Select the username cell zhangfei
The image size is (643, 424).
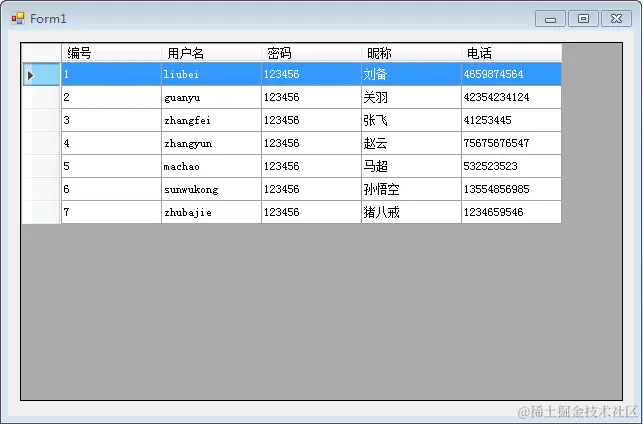(211, 120)
